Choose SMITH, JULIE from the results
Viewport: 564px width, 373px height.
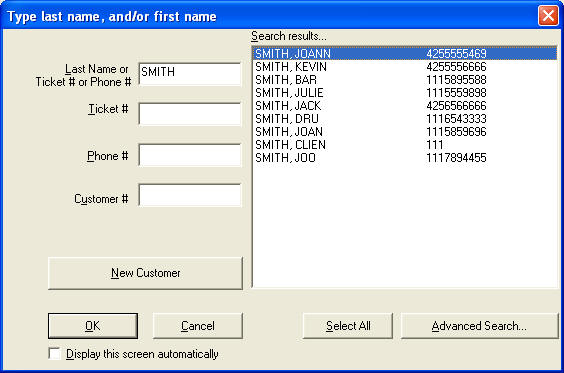pos(405,92)
